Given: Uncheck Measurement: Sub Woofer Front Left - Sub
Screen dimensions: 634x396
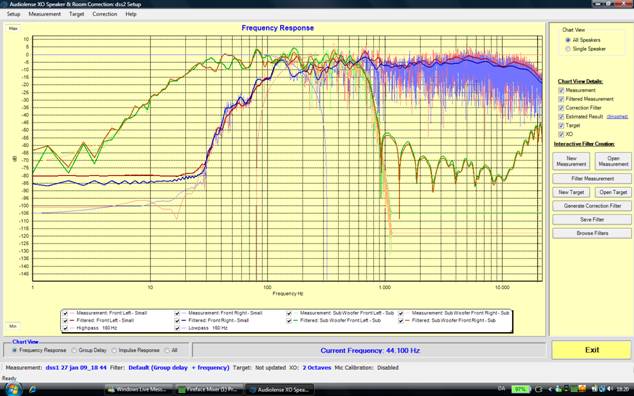Looking at the screenshot, I should 289,313.
